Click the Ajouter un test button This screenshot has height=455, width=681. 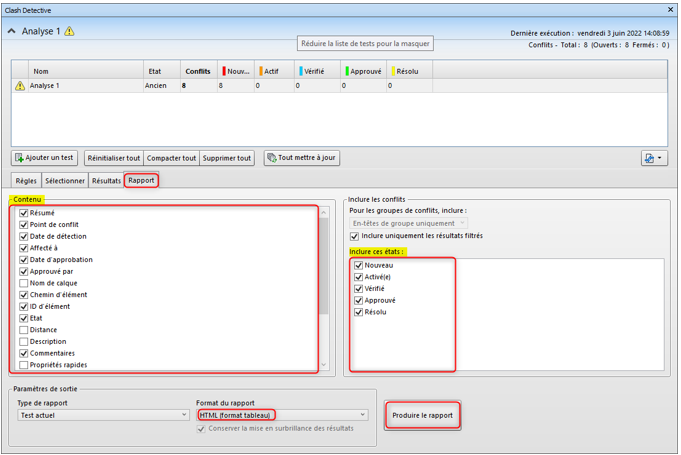pyautogui.click(x=45, y=158)
